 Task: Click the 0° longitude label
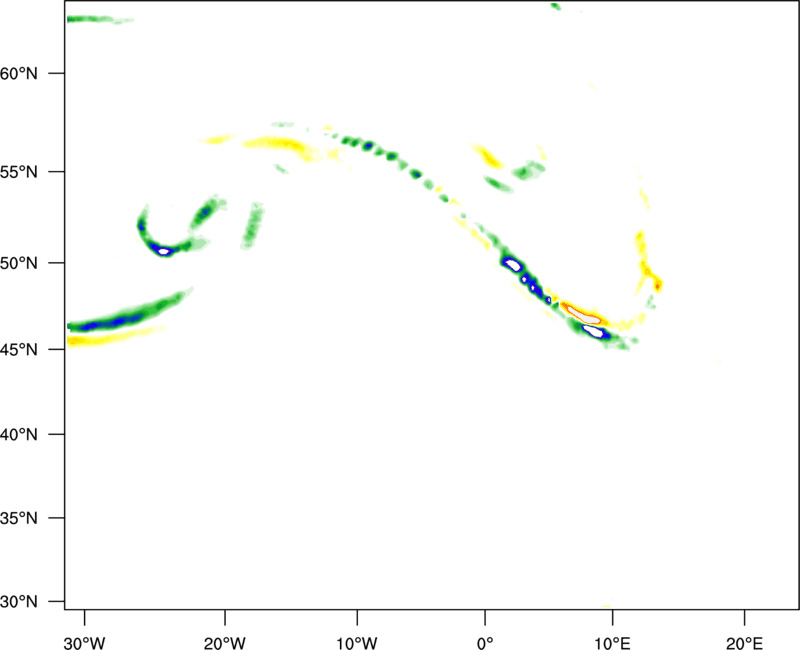coord(485,643)
